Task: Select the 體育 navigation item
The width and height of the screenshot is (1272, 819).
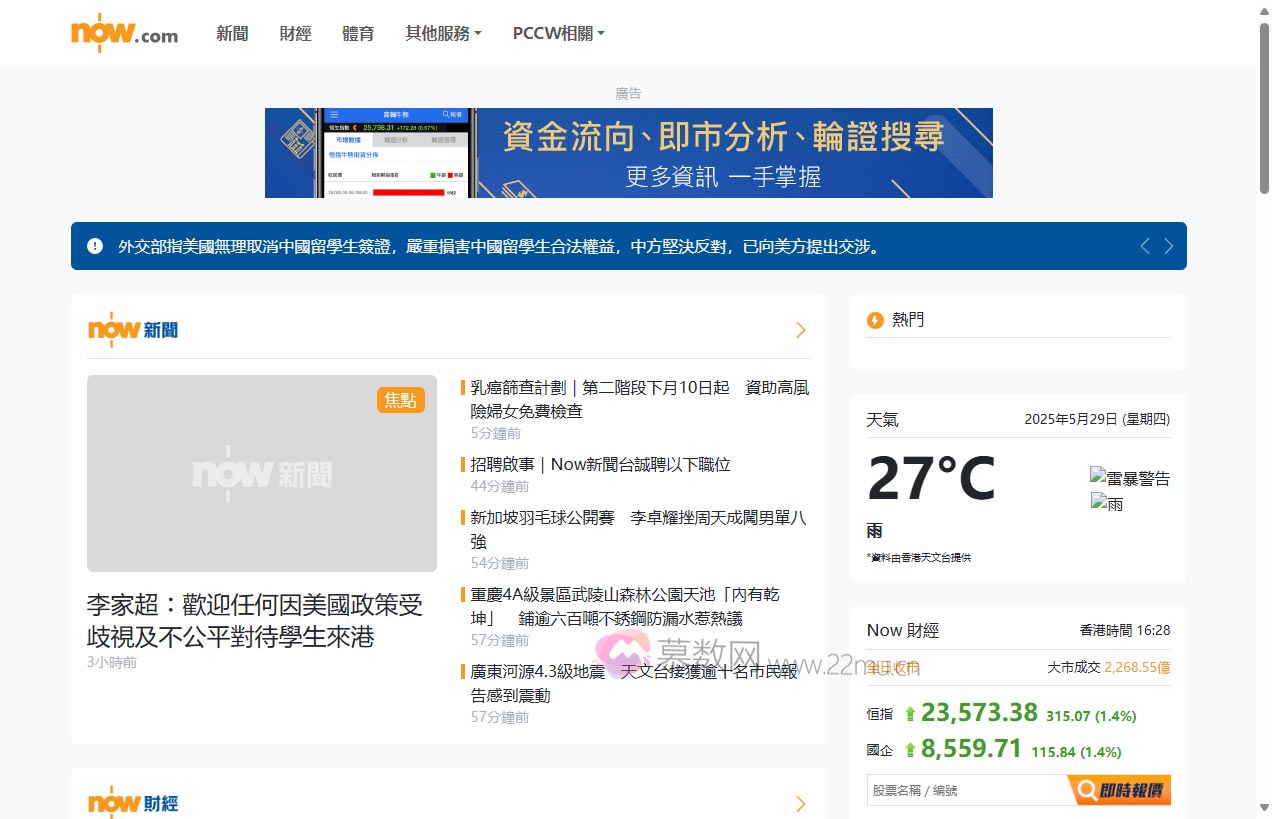Action: (x=358, y=33)
